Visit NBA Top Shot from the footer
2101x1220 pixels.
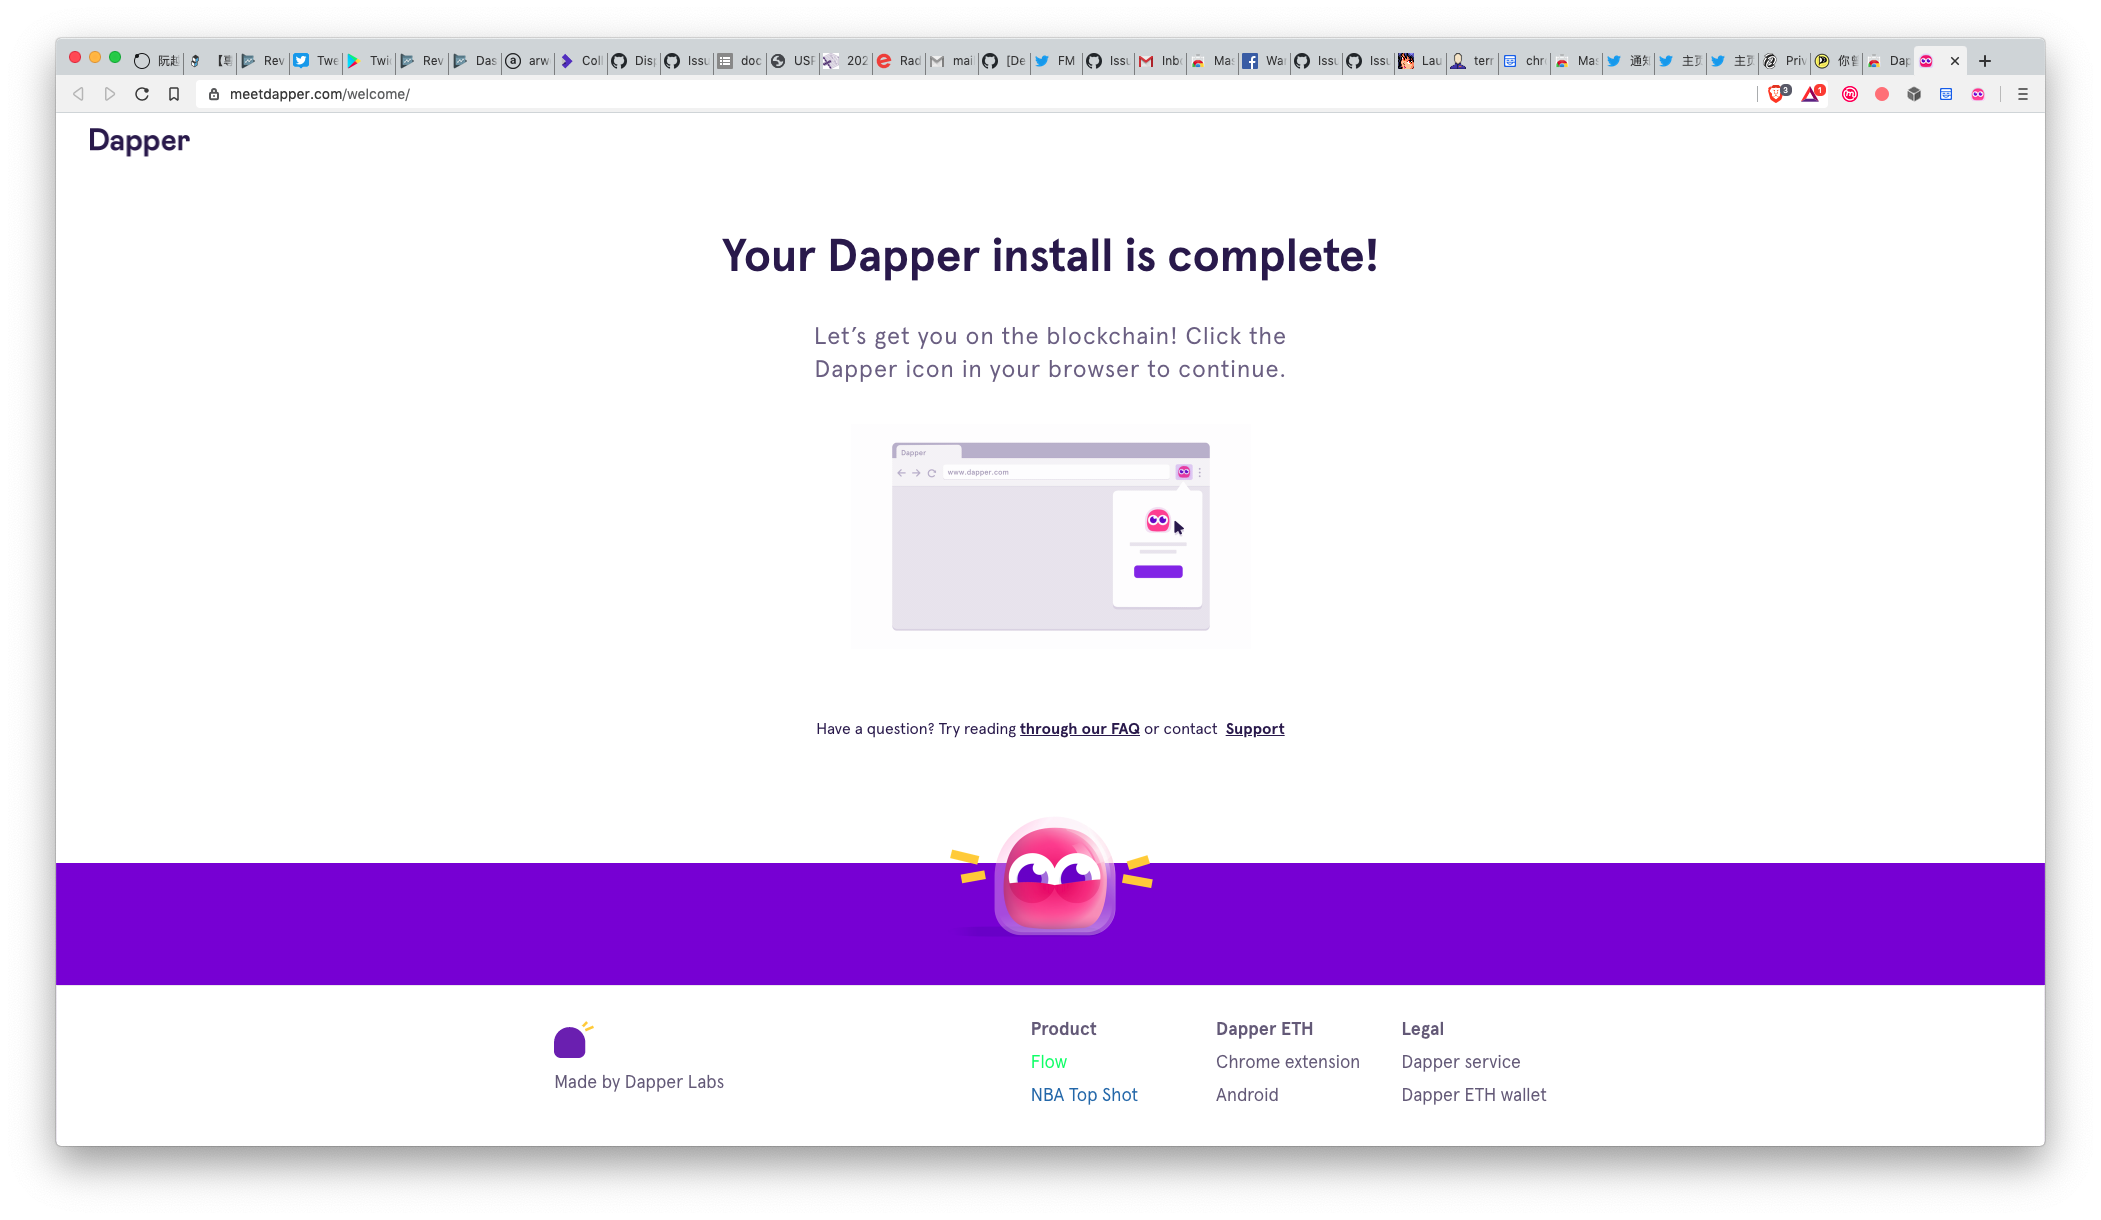(x=1084, y=1094)
